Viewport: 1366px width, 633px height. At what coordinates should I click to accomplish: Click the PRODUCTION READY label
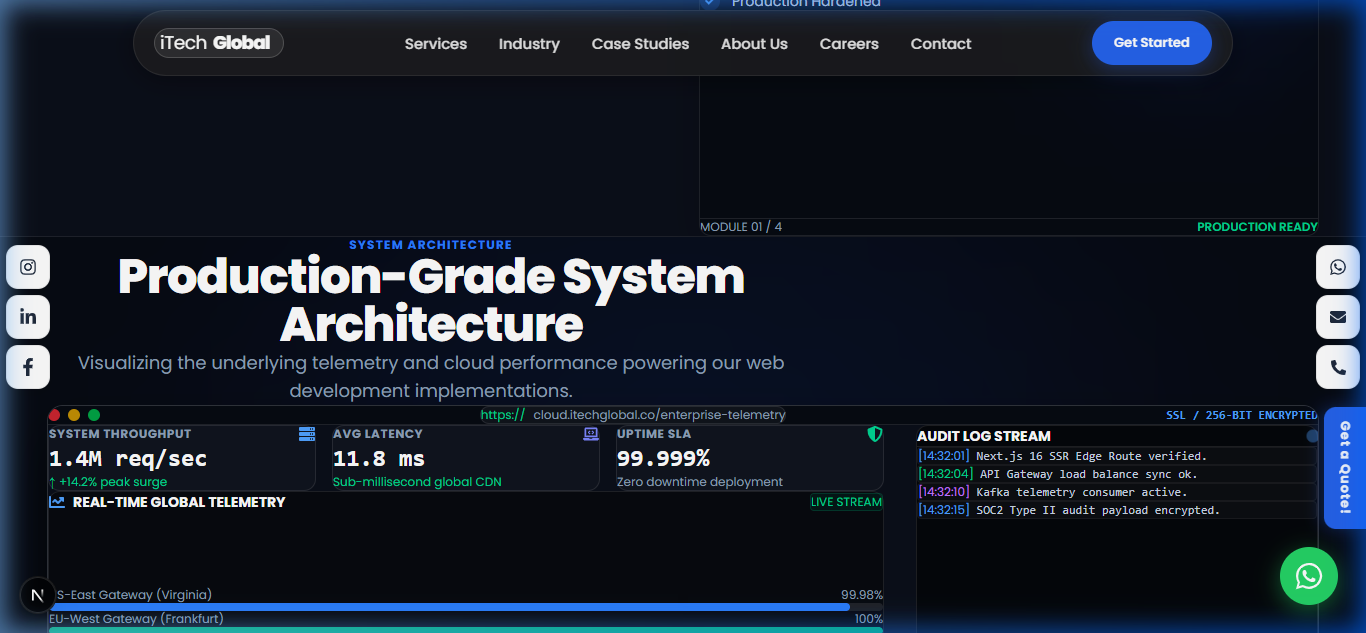1257,227
